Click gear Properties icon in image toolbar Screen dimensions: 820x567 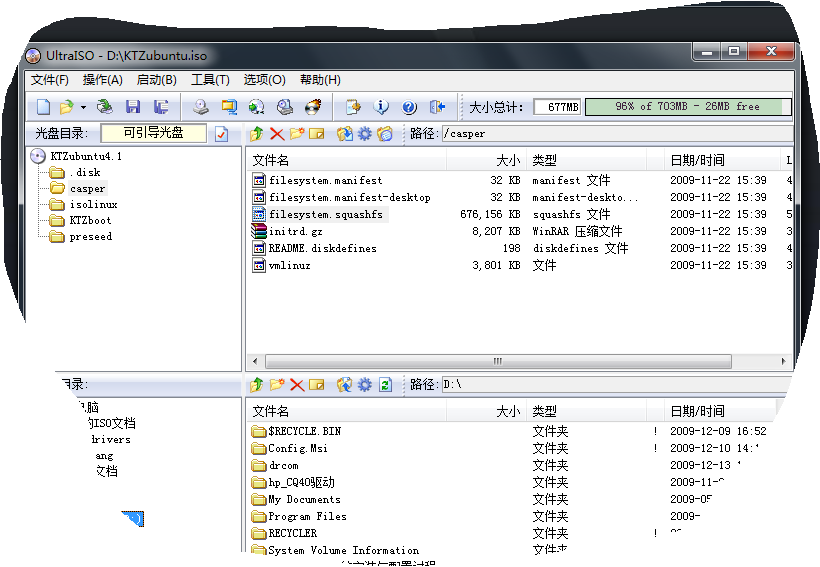[x=365, y=134]
